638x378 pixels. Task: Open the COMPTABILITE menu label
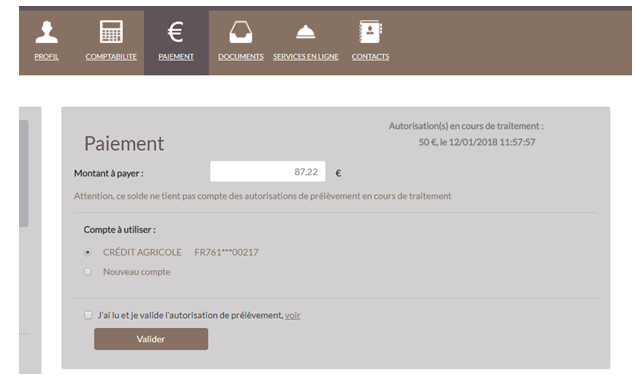(111, 57)
